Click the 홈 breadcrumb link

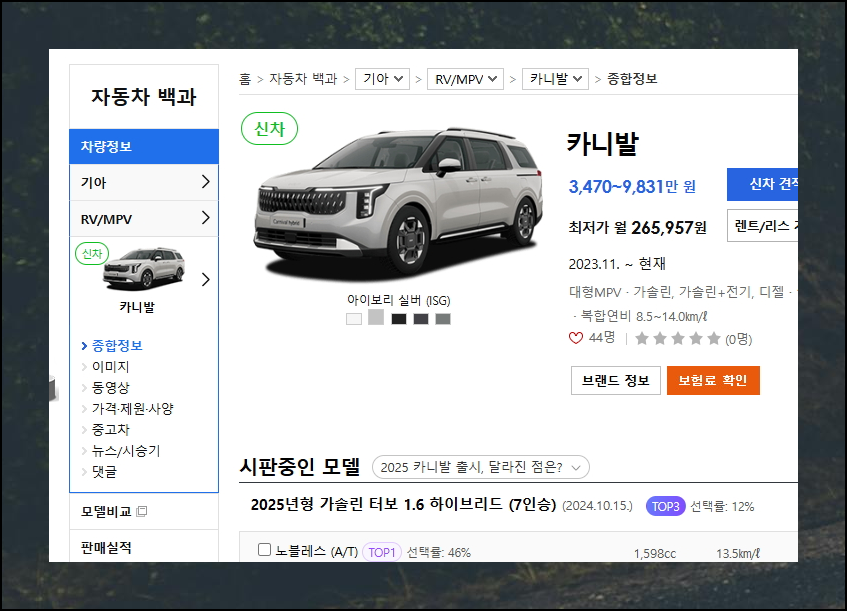point(245,79)
